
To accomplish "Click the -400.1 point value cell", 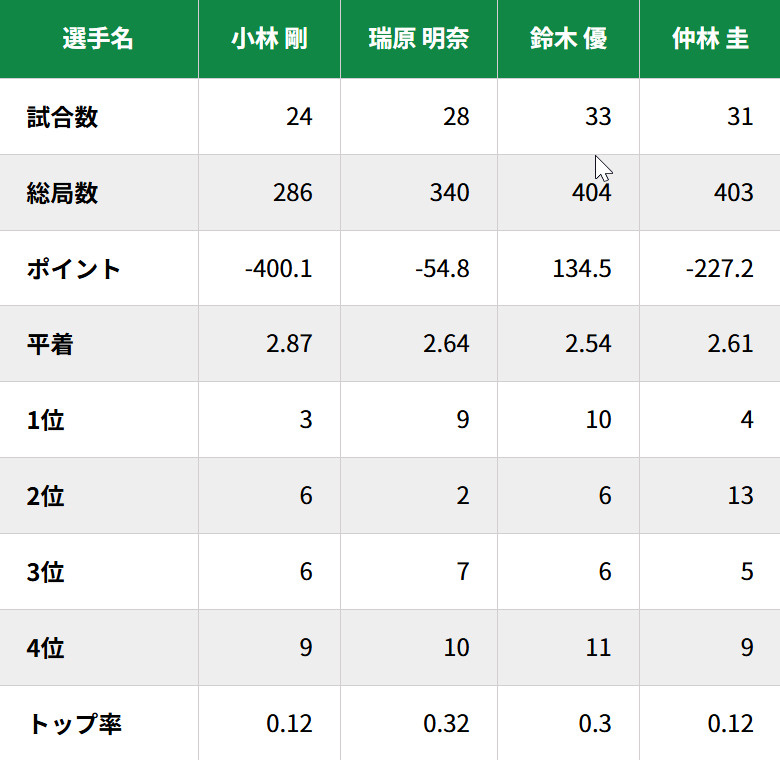I will point(278,269).
